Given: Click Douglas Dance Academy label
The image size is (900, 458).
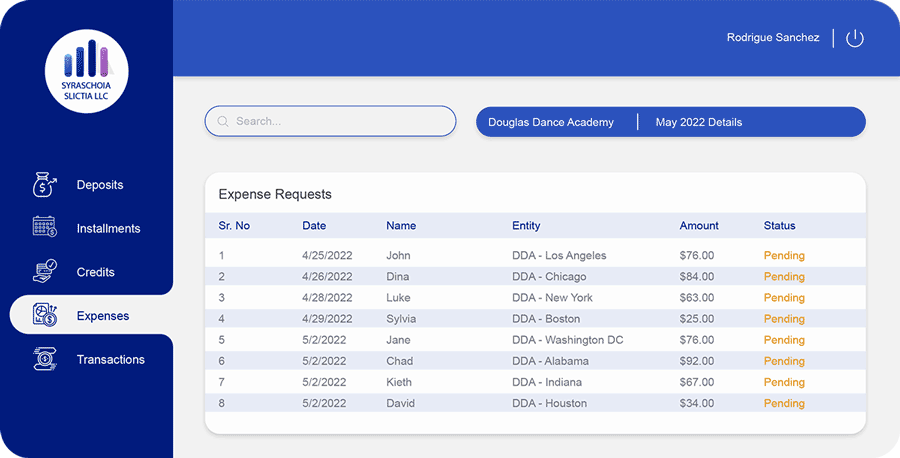Looking at the screenshot, I should (x=550, y=122).
